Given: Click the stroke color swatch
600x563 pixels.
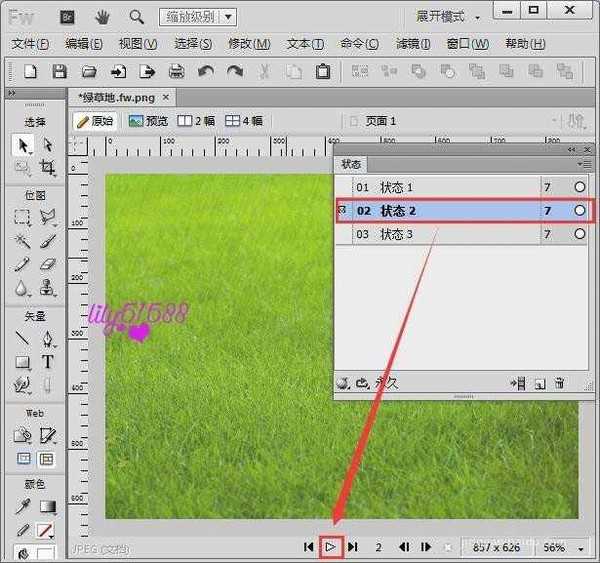Looking at the screenshot, I should coord(46,530).
